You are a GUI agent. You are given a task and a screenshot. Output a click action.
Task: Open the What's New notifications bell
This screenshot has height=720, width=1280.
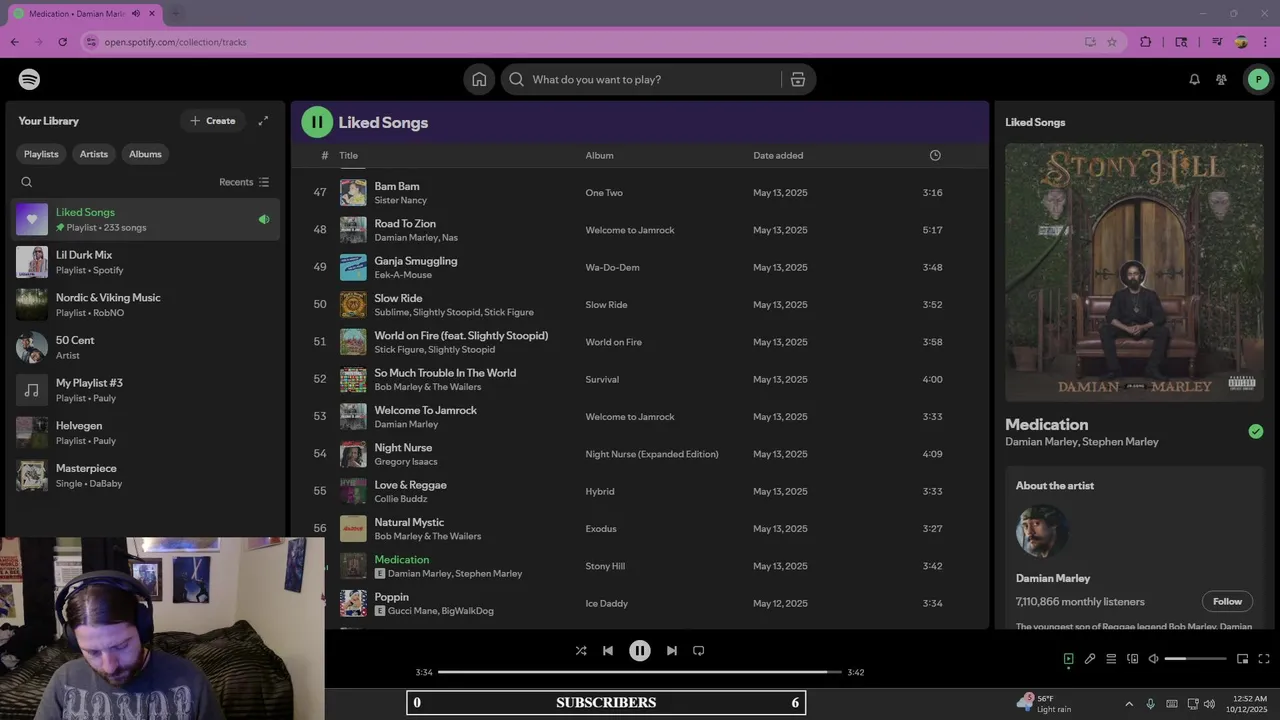pyautogui.click(x=1194, y=79)
